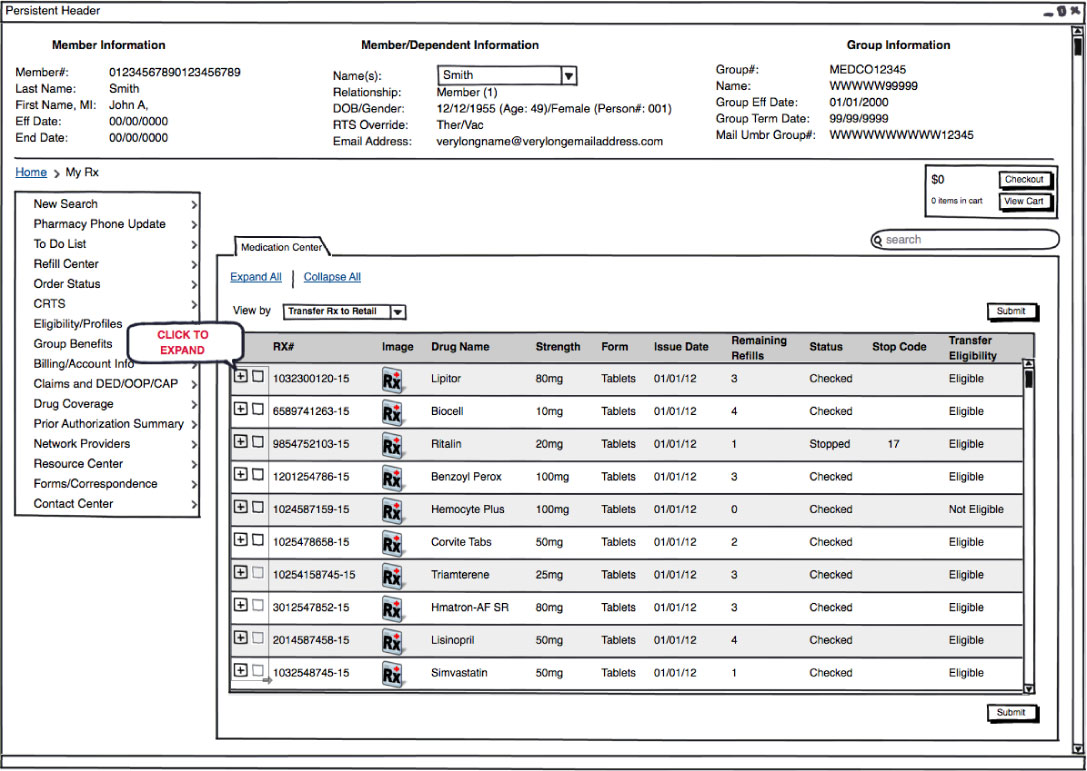Check the box for Lipitor row
1087x771 pixels.
257,376
